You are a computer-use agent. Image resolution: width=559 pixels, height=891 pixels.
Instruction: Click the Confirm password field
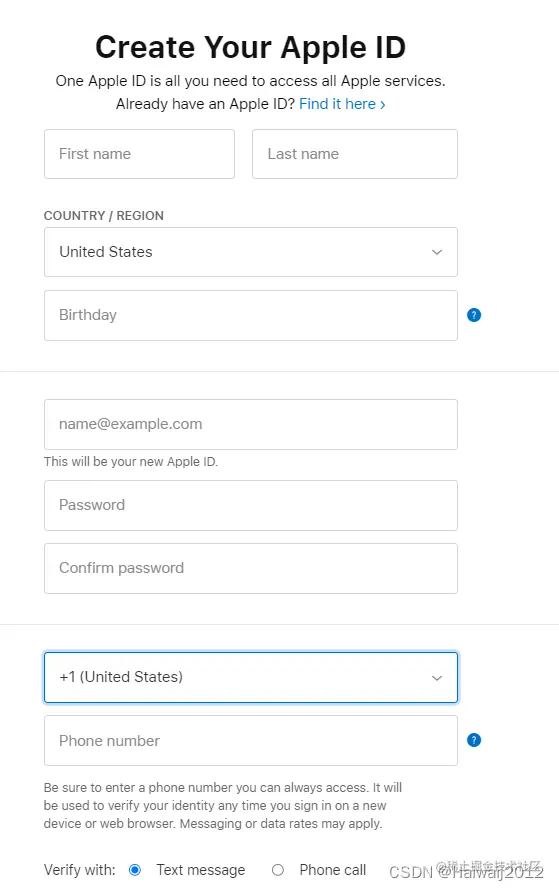point(251,568)
